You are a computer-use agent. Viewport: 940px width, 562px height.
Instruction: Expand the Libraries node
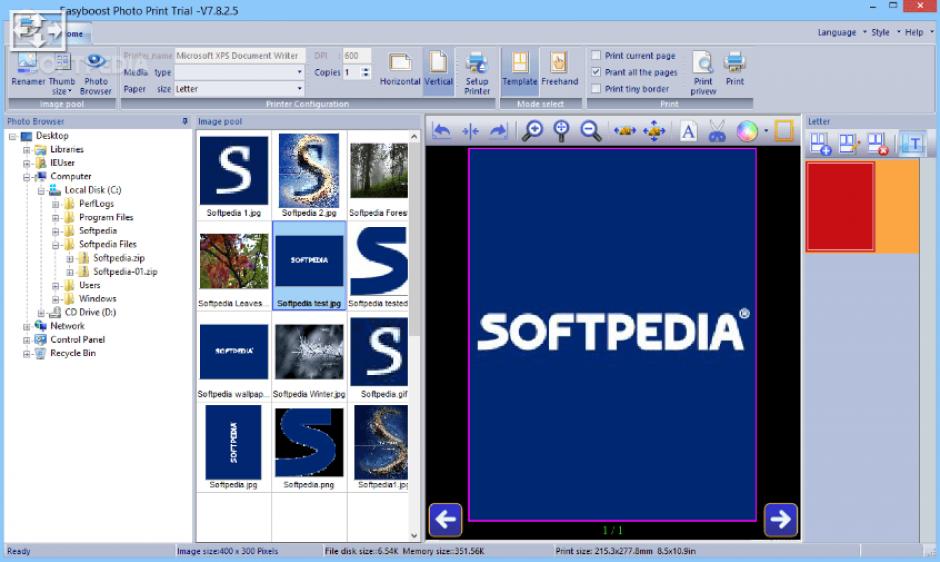[x=26, y=150]
